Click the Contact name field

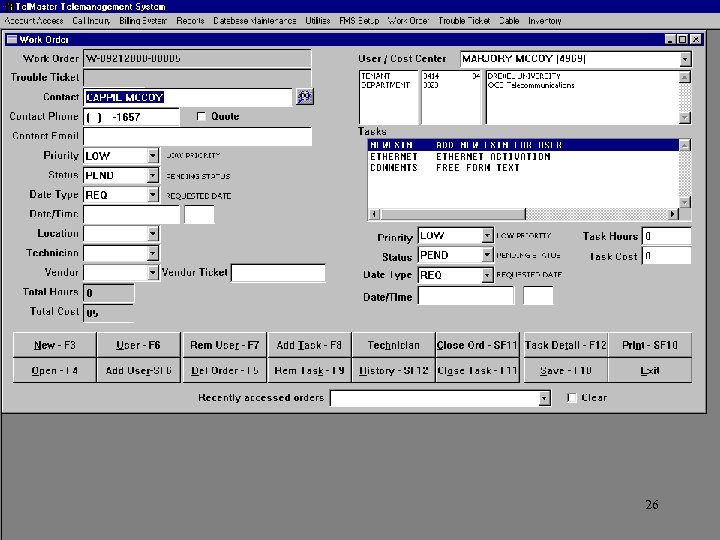[x=188, y=97]
